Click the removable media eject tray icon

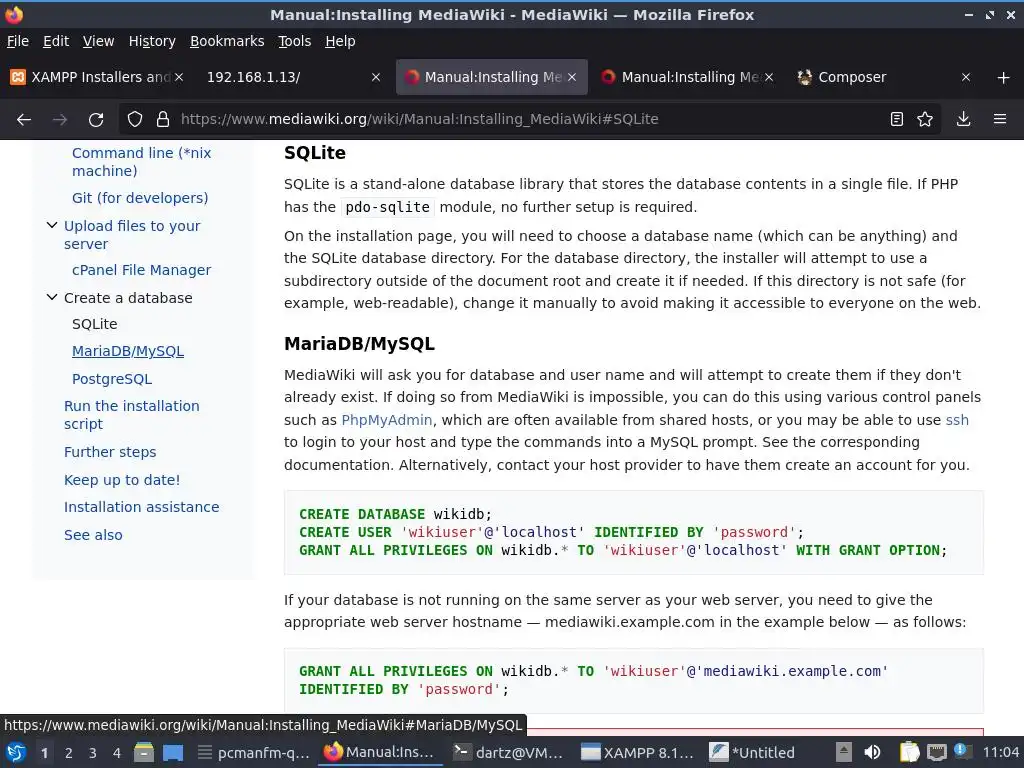click(844, 752)
